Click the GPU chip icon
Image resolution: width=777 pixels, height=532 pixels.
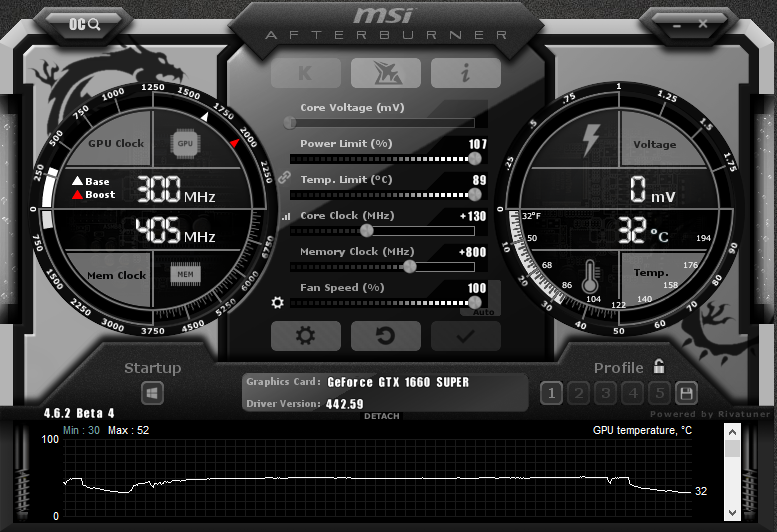point(185,143)
